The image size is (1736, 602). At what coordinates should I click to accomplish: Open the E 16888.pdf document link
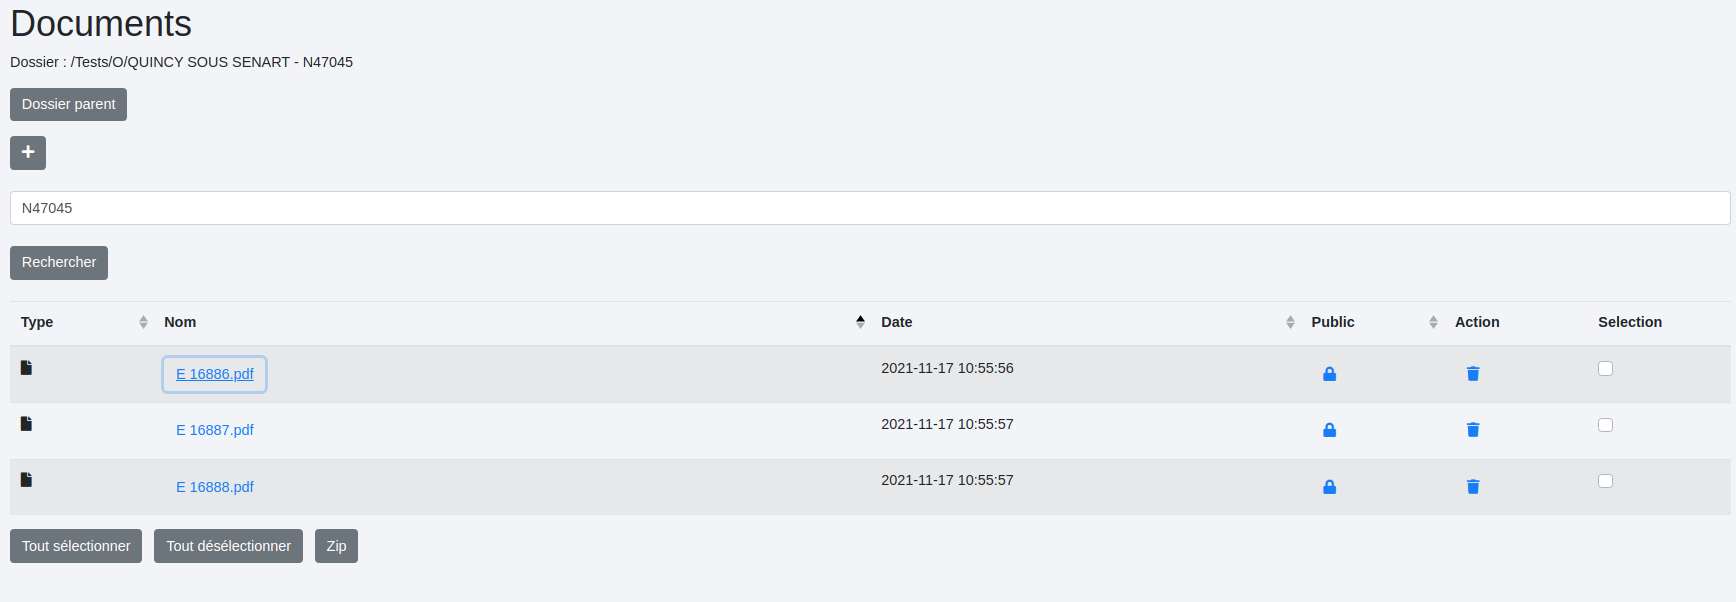pos(215,487)
